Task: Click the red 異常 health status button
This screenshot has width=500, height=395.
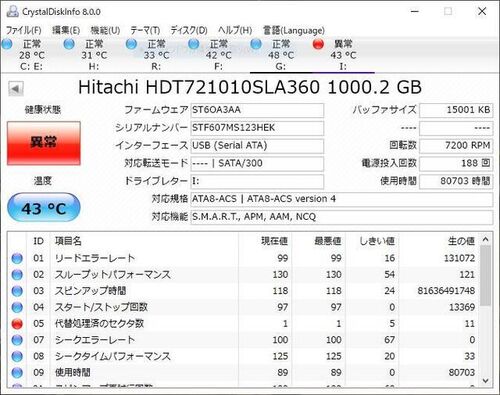Action: 44,143
